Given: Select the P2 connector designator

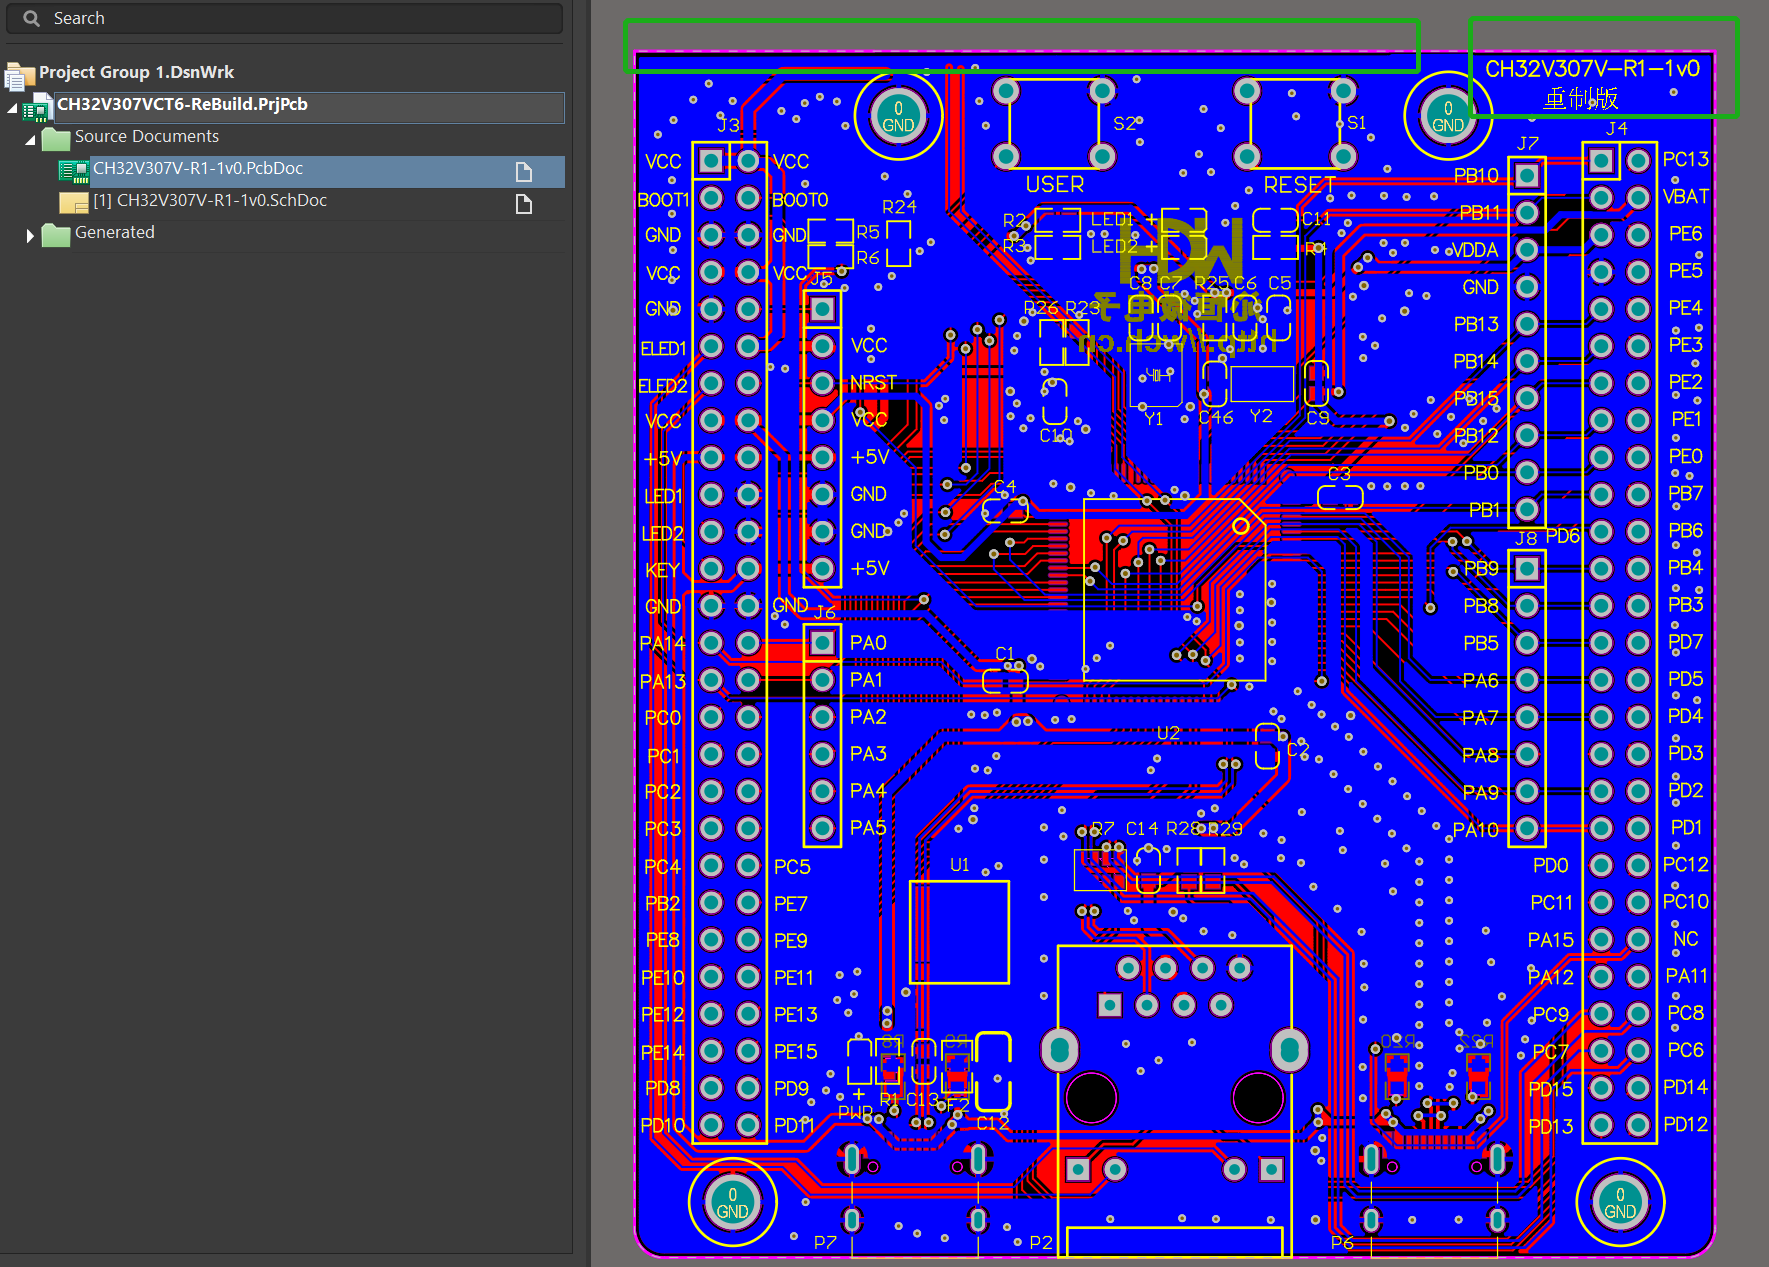Looking at the screenshot, I should click(x=1041, y=1242).
